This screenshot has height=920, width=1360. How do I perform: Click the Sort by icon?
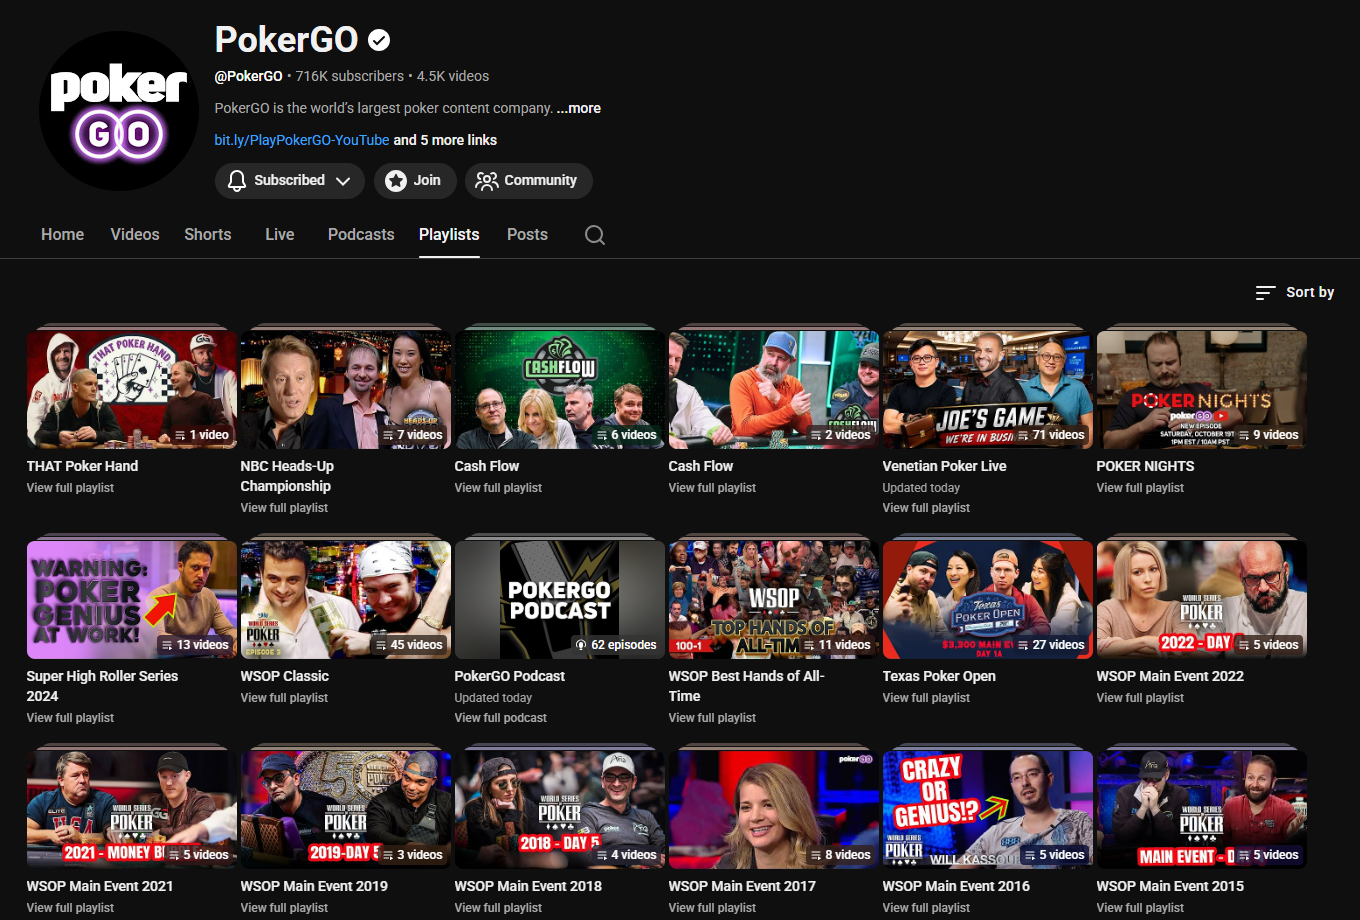[x=1265, y=292]
